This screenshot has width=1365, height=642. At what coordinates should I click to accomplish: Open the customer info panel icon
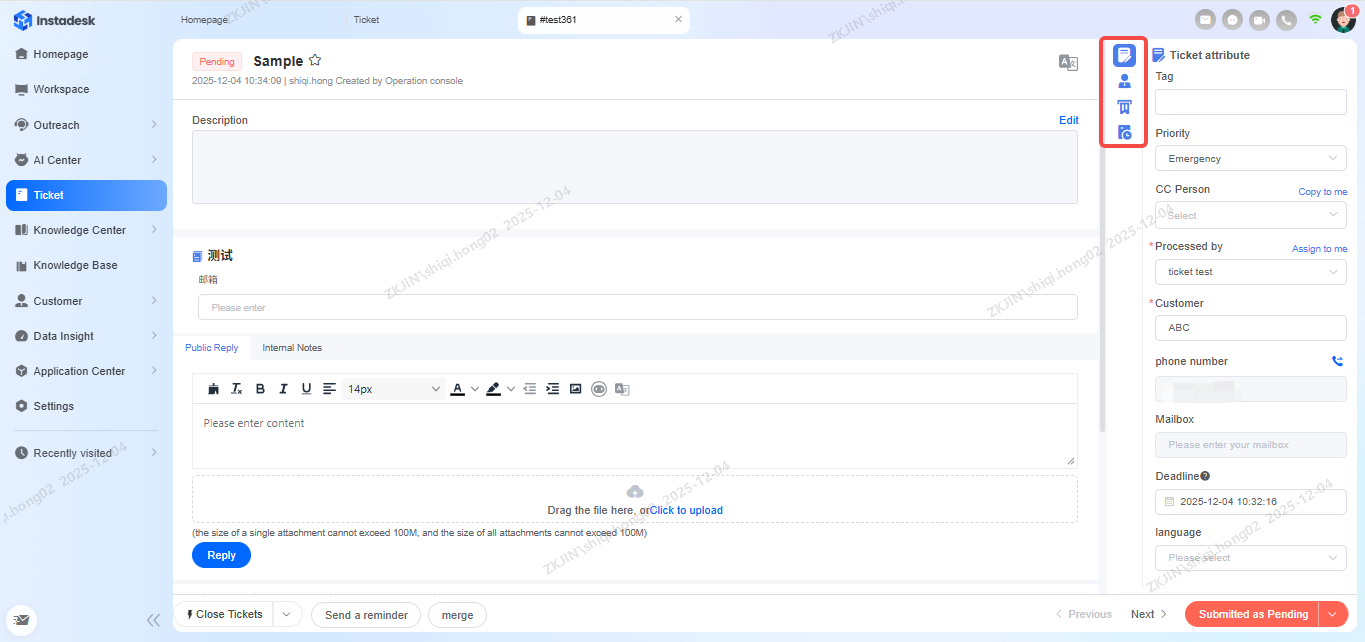[x=1124, y=81]
